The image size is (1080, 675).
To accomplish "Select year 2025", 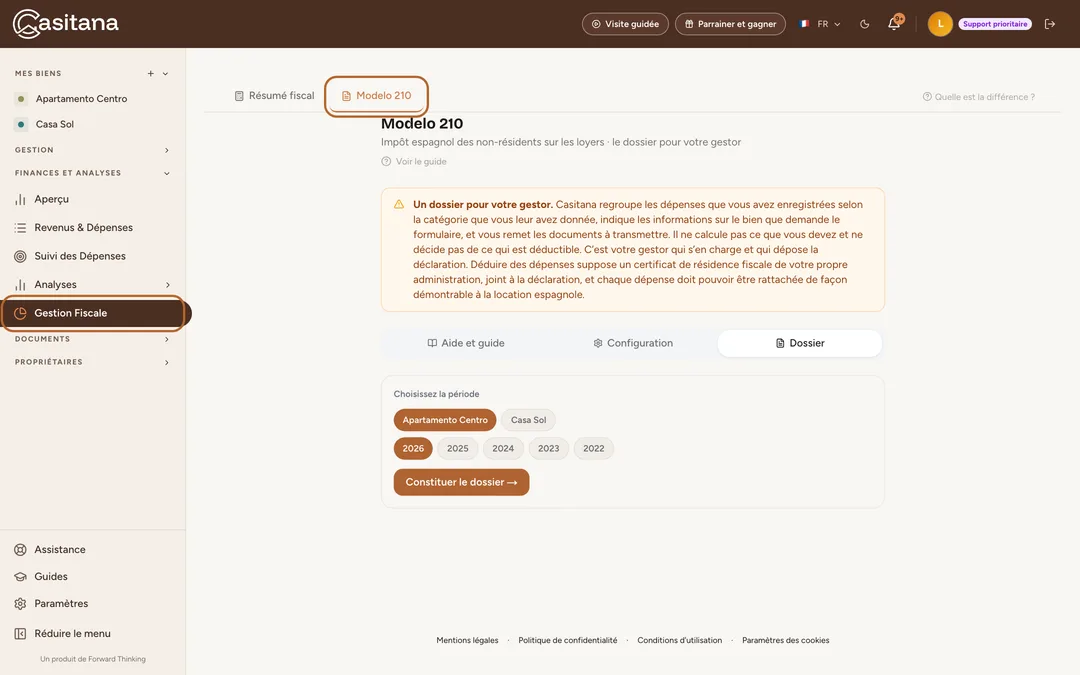I will point(457,448).
